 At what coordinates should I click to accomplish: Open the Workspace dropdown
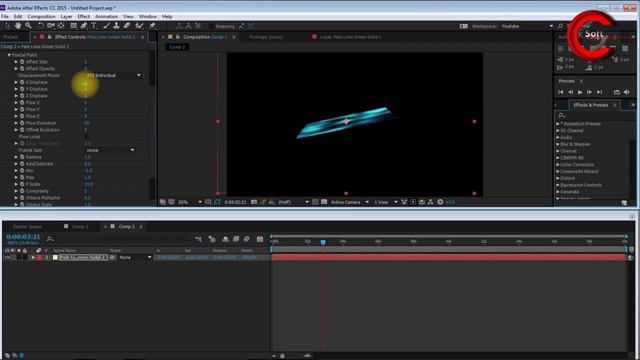pyautogui.click(x=527, y=26)
